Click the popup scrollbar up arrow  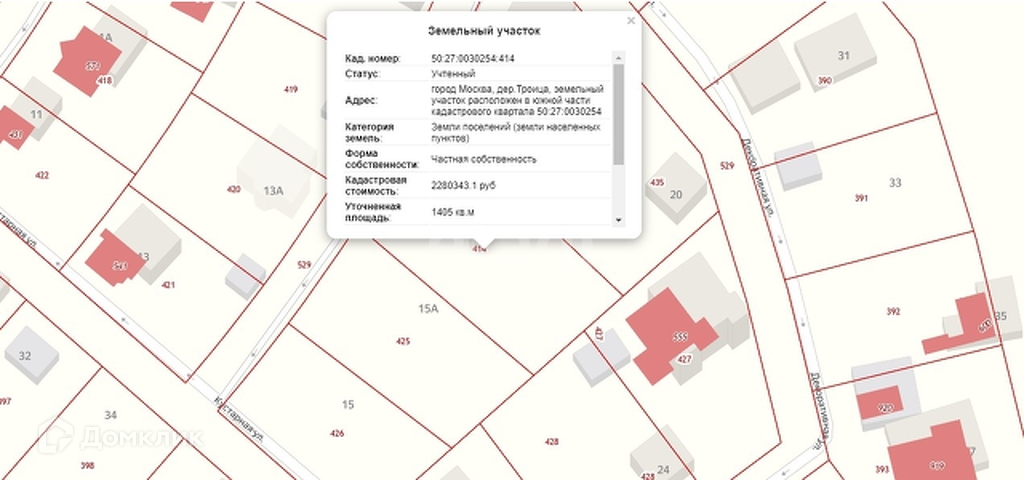click(618, 58)
